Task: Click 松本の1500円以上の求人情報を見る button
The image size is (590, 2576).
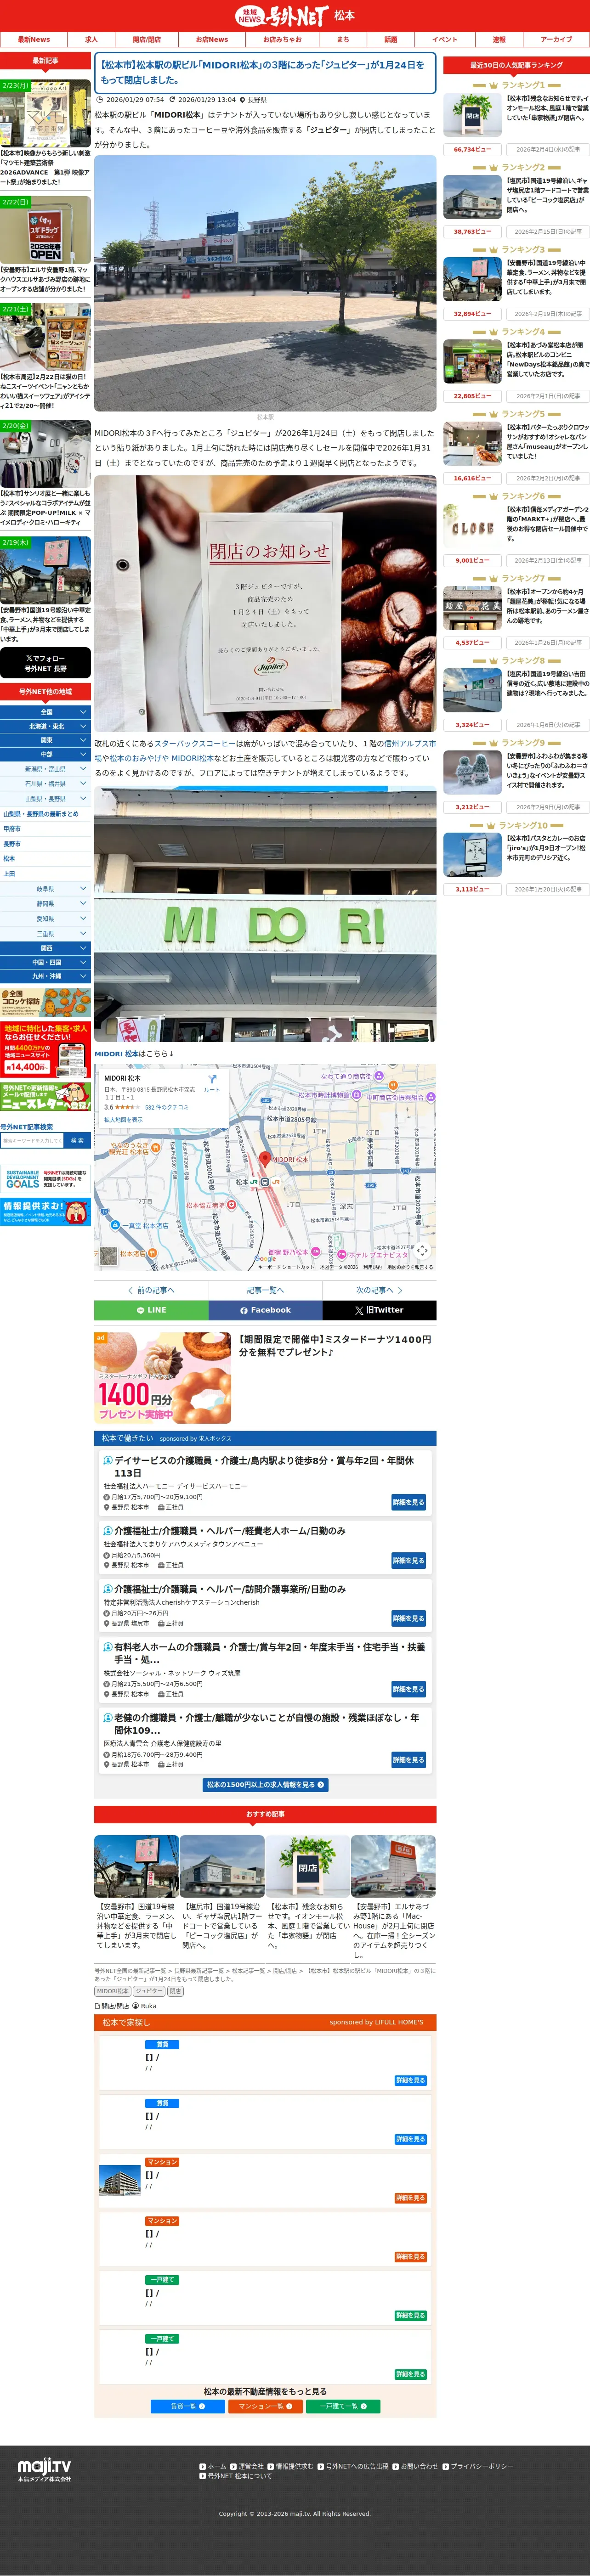Action: click(x=265, y=1785)
